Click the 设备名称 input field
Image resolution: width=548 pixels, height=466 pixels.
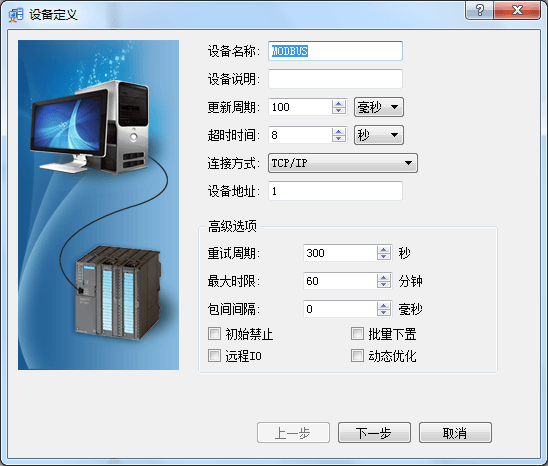[336, 51]
